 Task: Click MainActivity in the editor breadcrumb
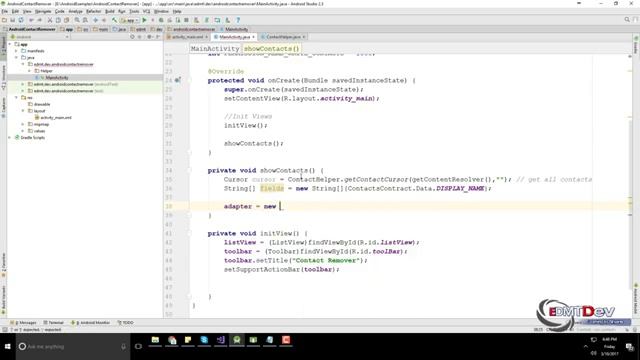tap(215, 49)
